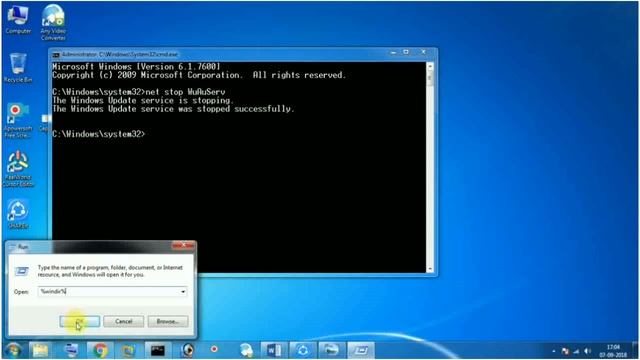Click cmd.exe icon in the title bar

[56, 54]
